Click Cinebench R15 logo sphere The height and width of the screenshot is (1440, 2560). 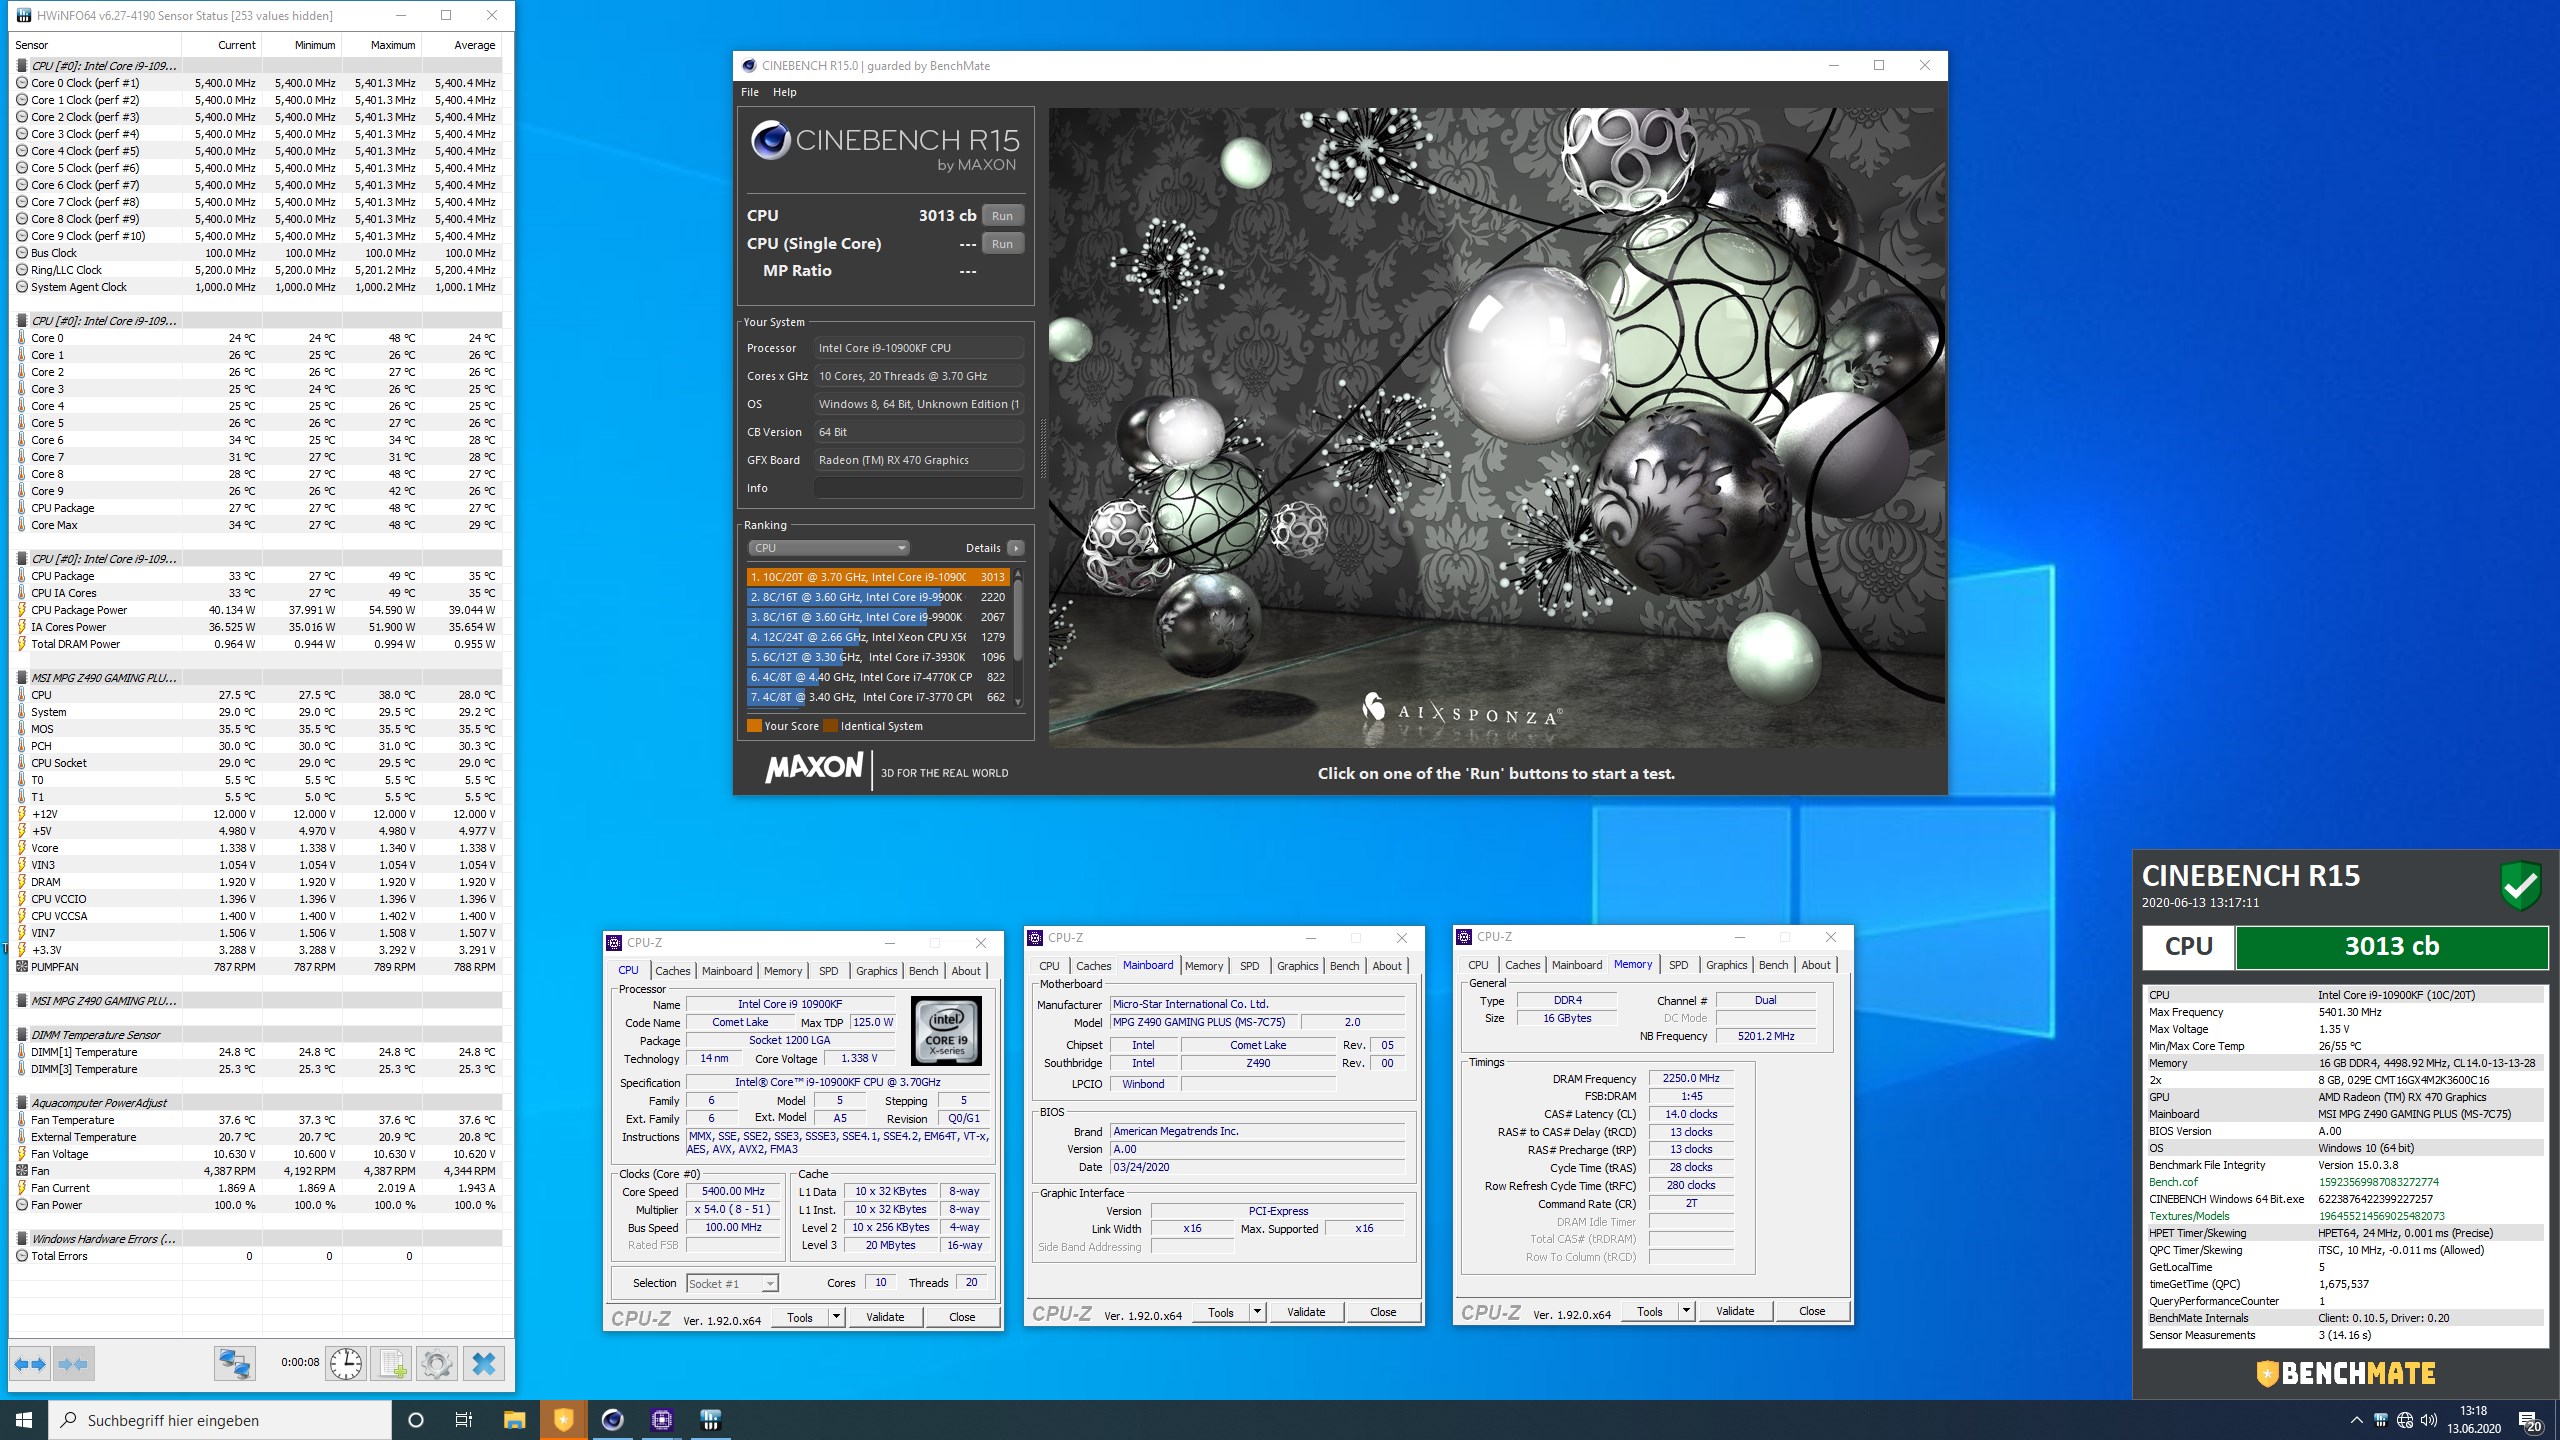click(770, 140)
